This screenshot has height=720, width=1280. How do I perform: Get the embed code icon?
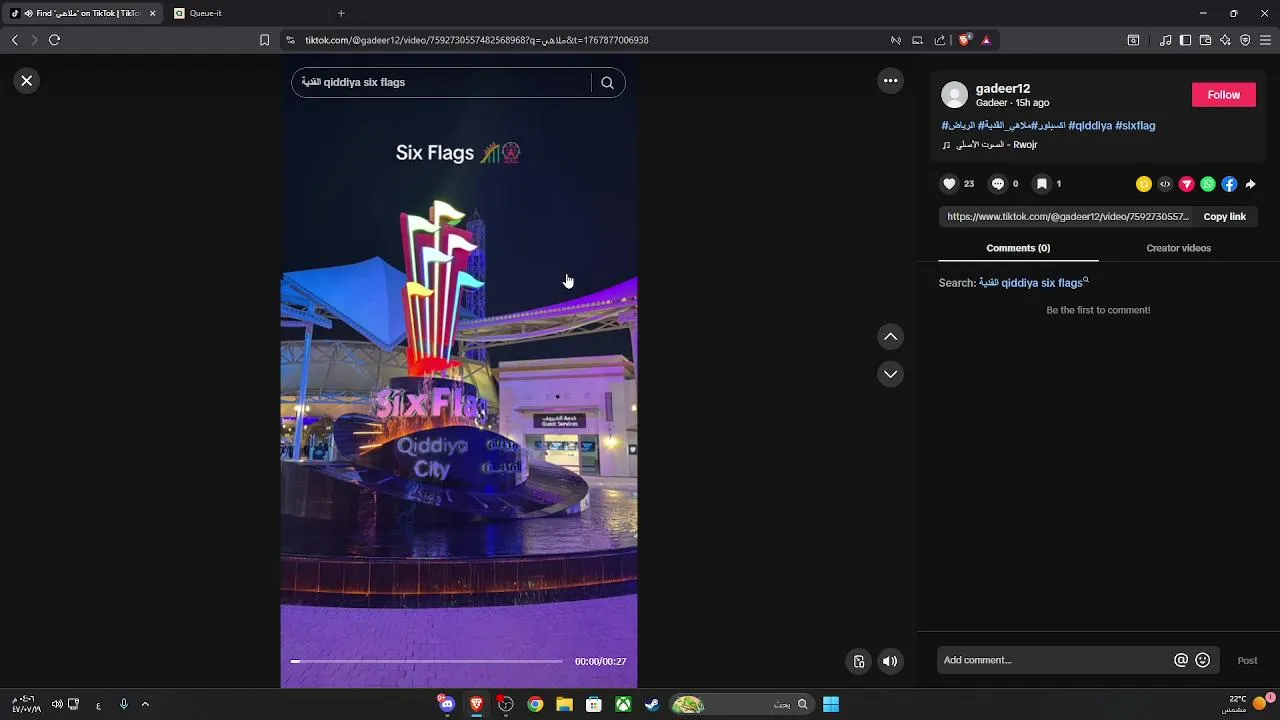(x=1165, y=184)
